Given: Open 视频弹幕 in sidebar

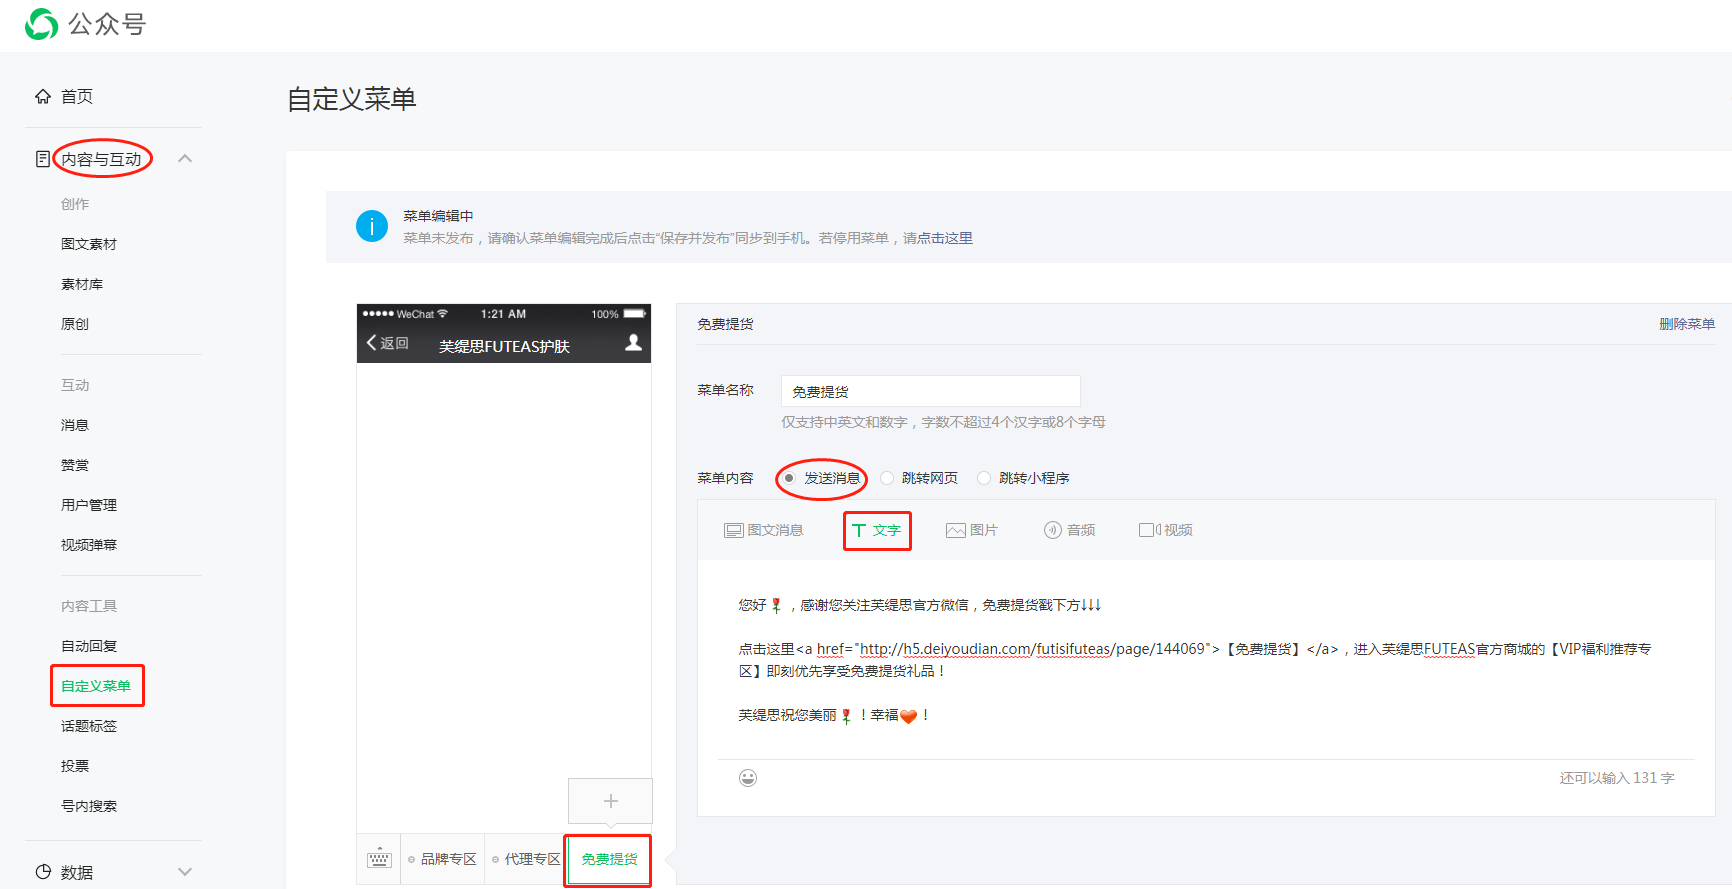Looking at the screenshot, I should coord(89,545).
